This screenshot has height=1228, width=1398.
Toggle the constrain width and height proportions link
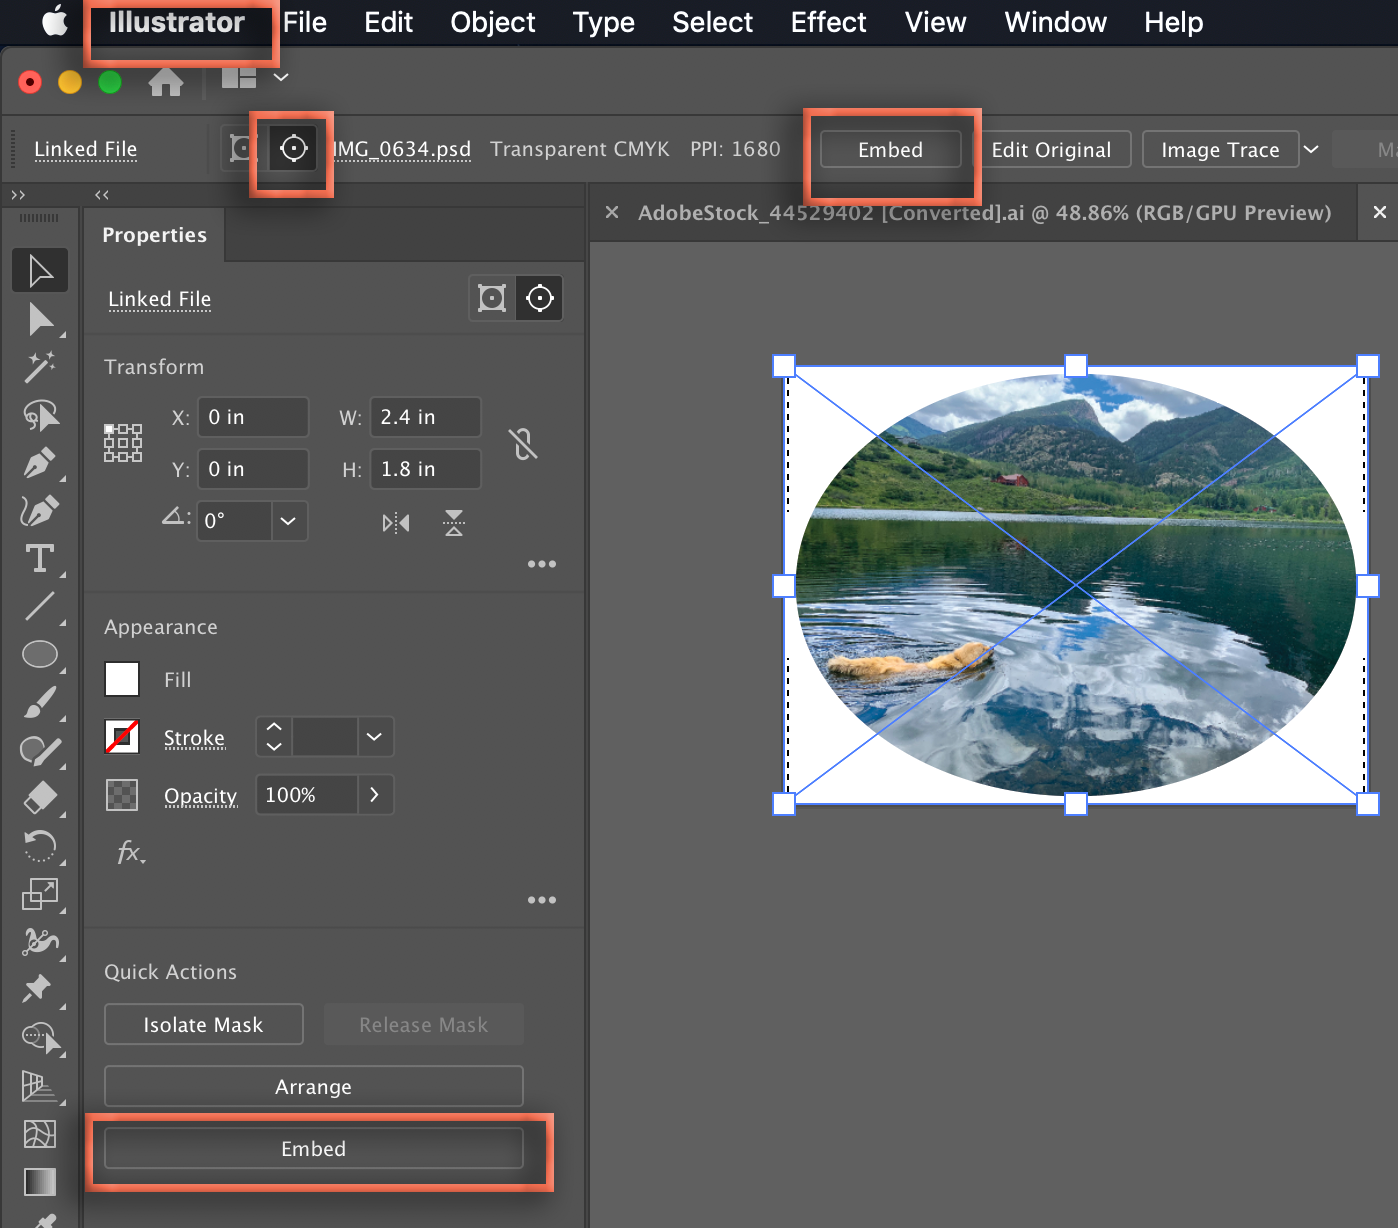(523, 443)
